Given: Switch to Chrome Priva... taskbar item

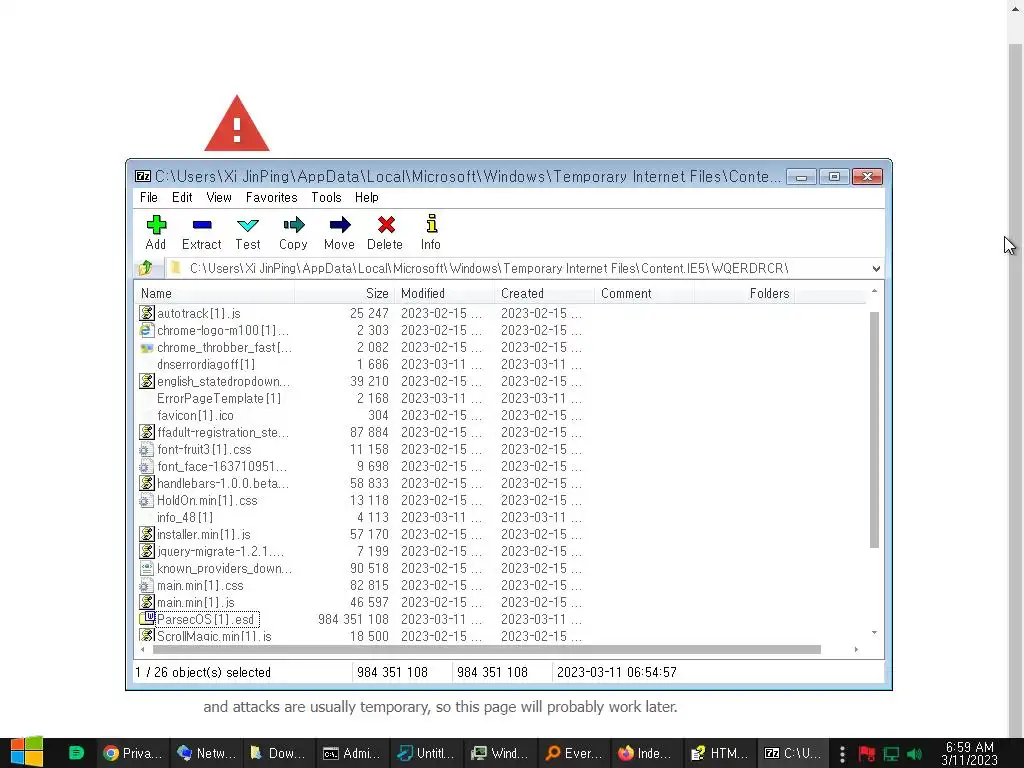Looking at the screenshot, I should point(133,753).
